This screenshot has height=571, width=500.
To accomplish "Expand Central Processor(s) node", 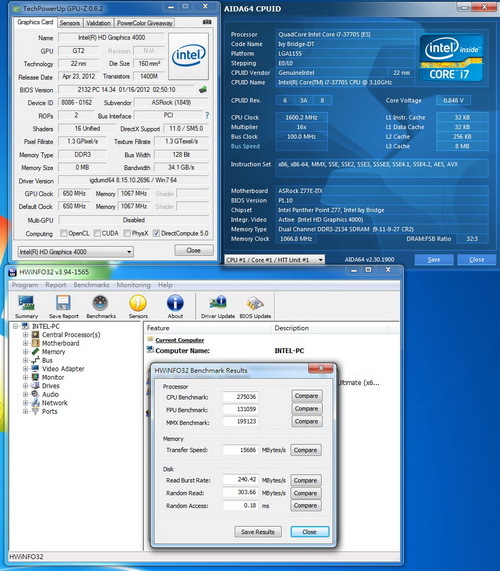I will pos(25,335).
